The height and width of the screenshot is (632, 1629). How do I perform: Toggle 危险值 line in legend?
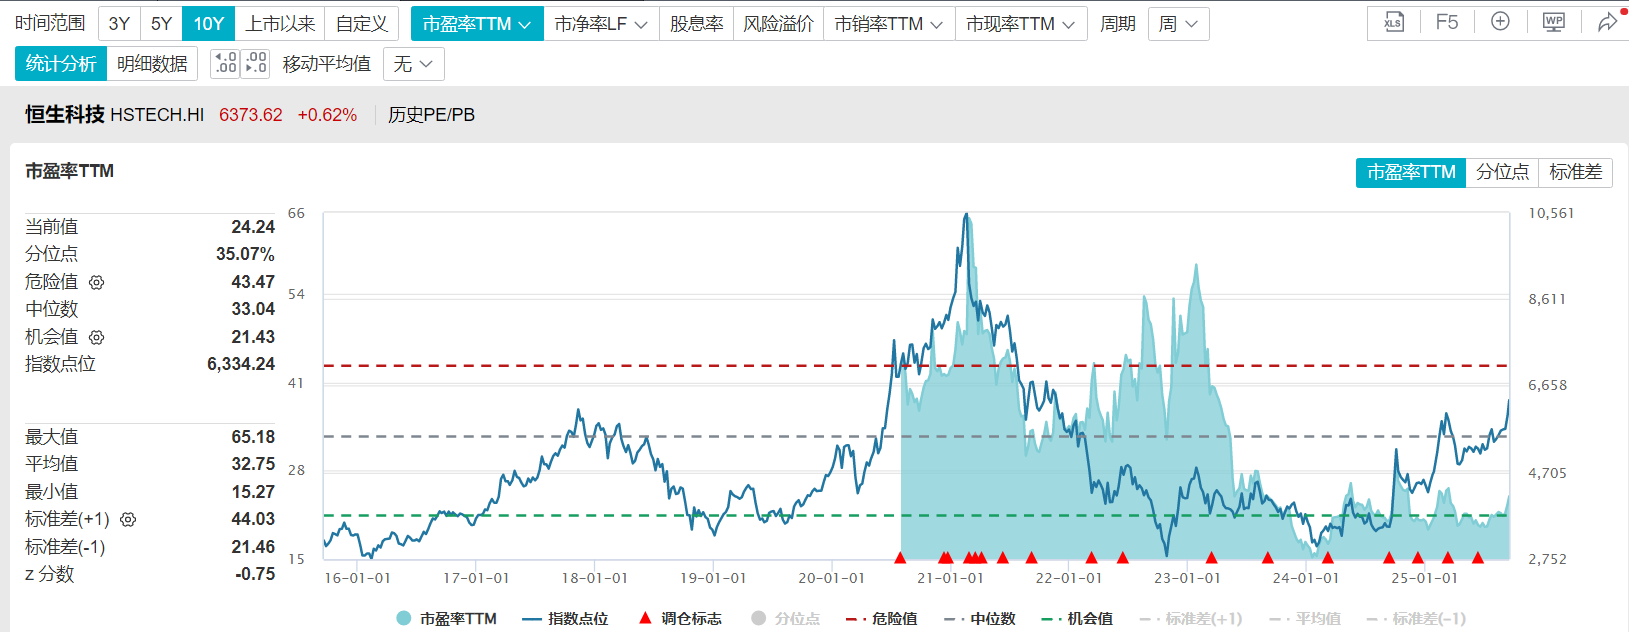pos(881,619)
